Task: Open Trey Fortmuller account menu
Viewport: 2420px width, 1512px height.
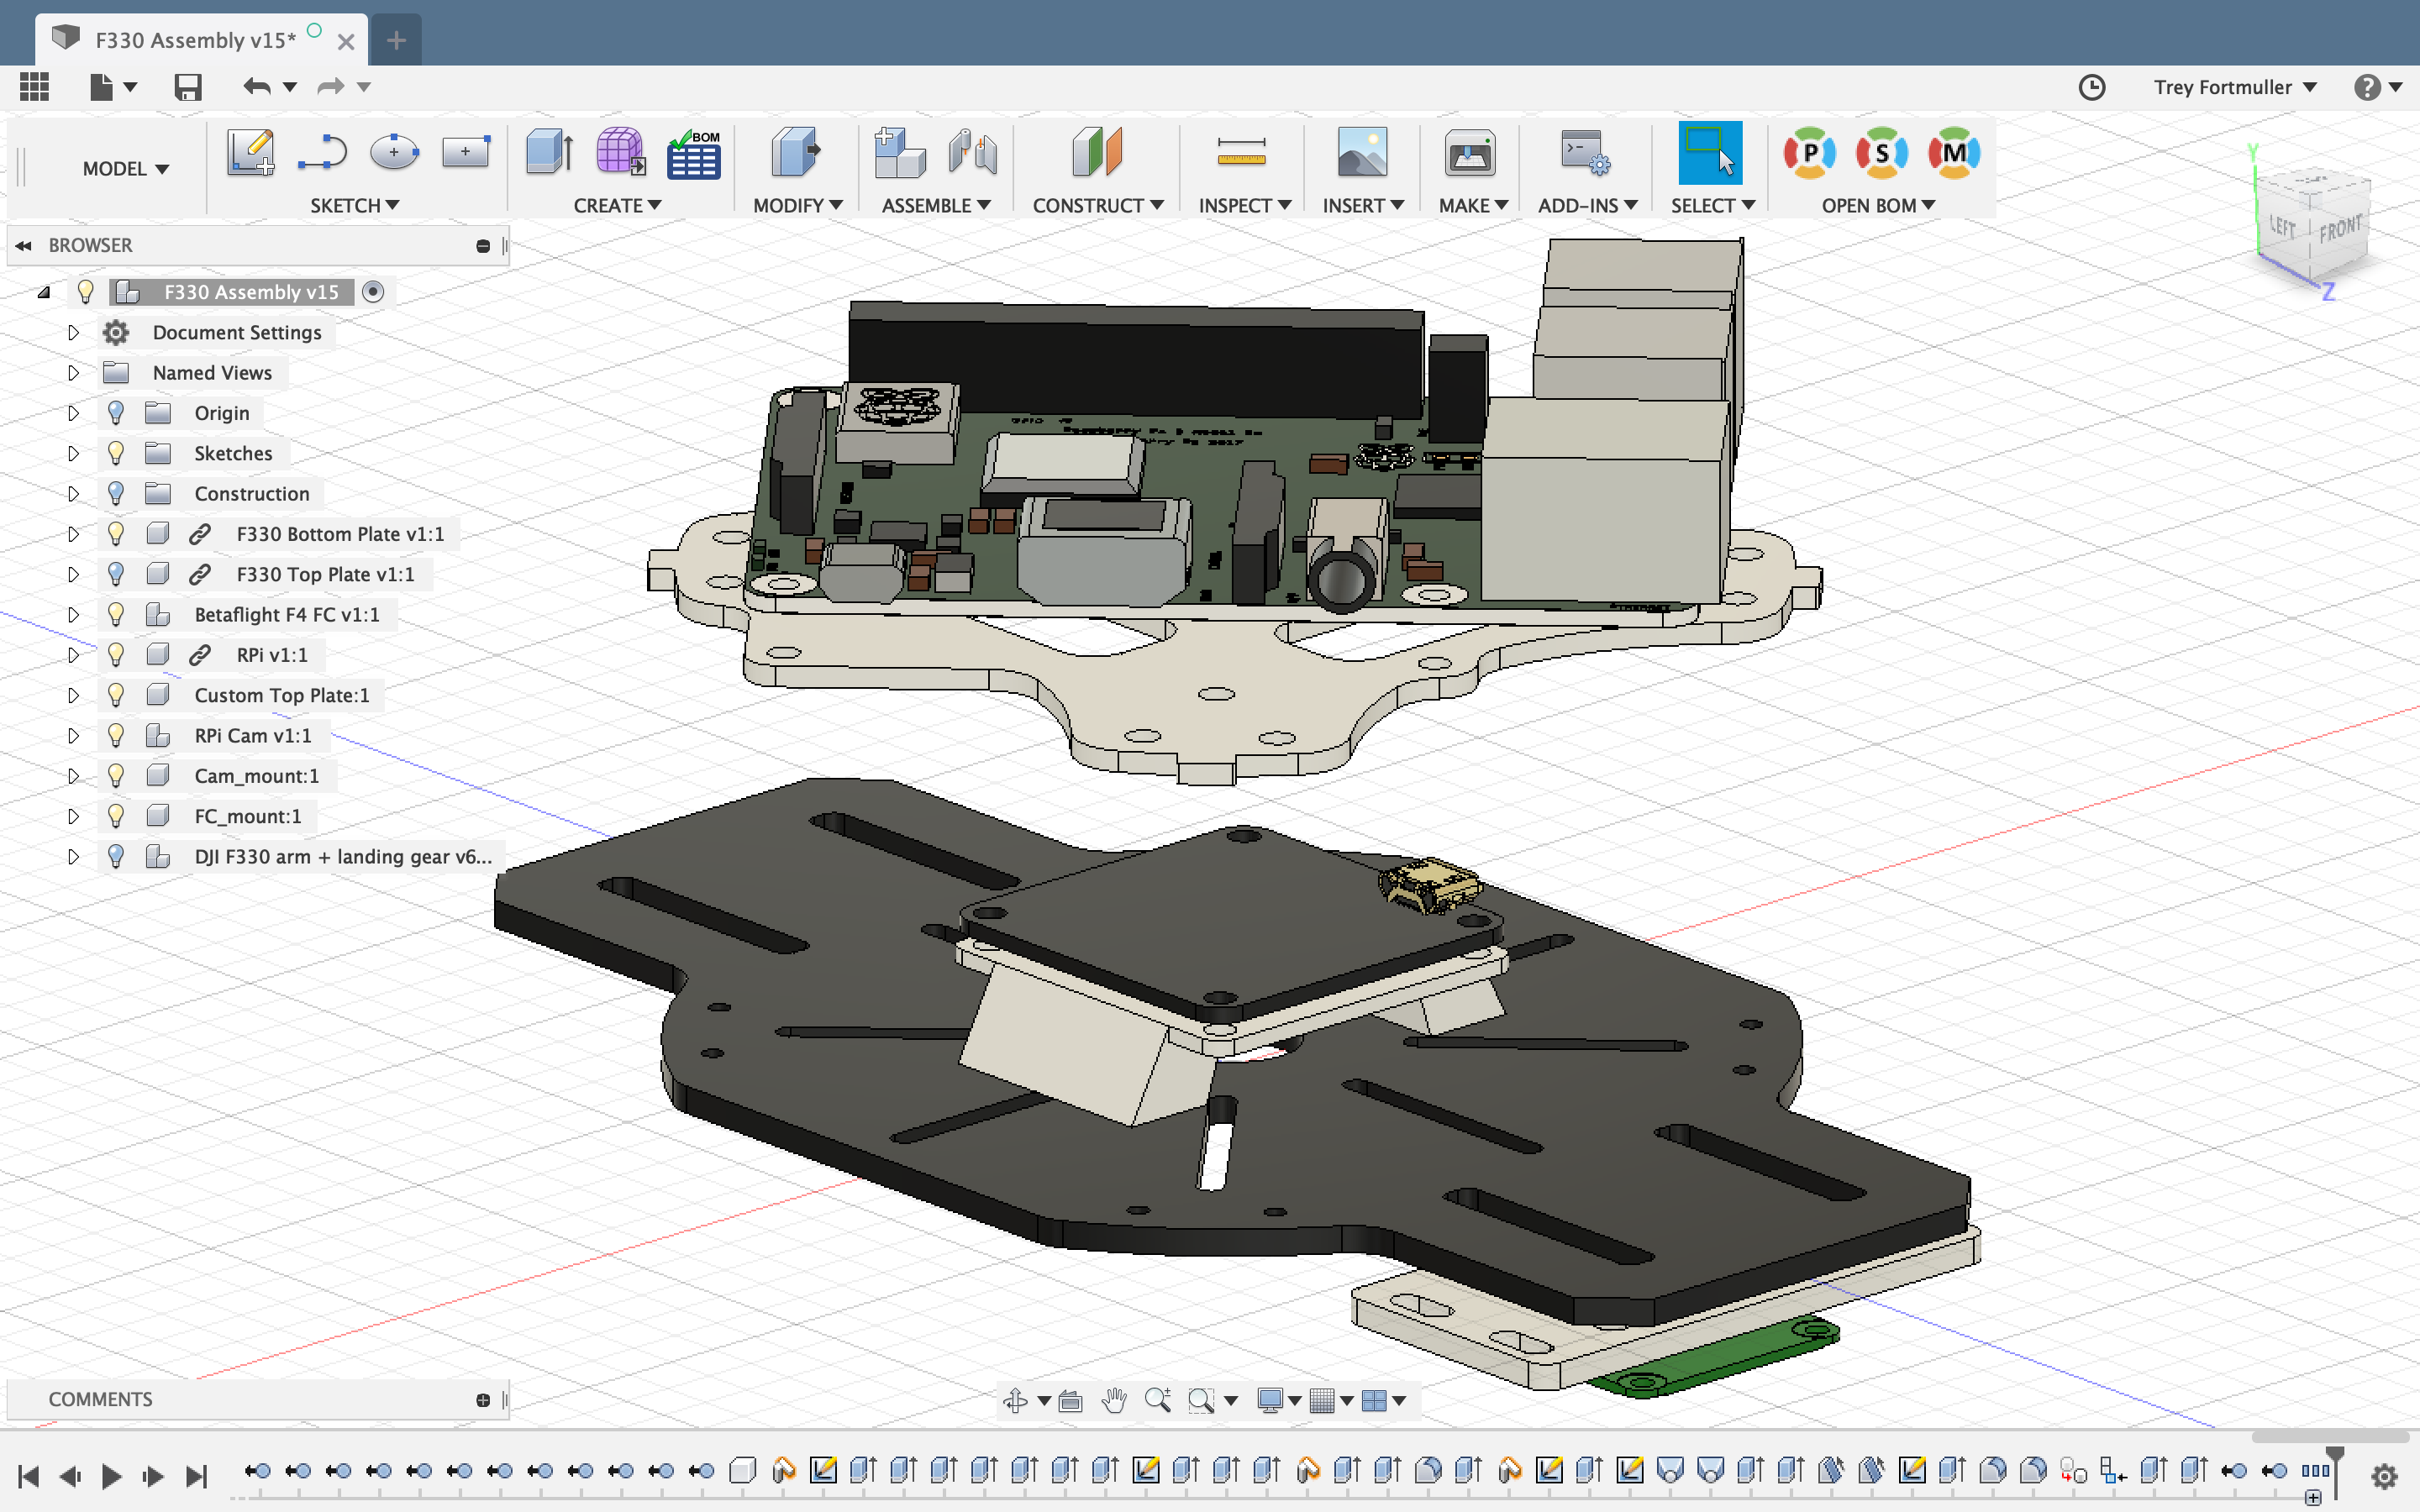Action: tap(2234, 87)
